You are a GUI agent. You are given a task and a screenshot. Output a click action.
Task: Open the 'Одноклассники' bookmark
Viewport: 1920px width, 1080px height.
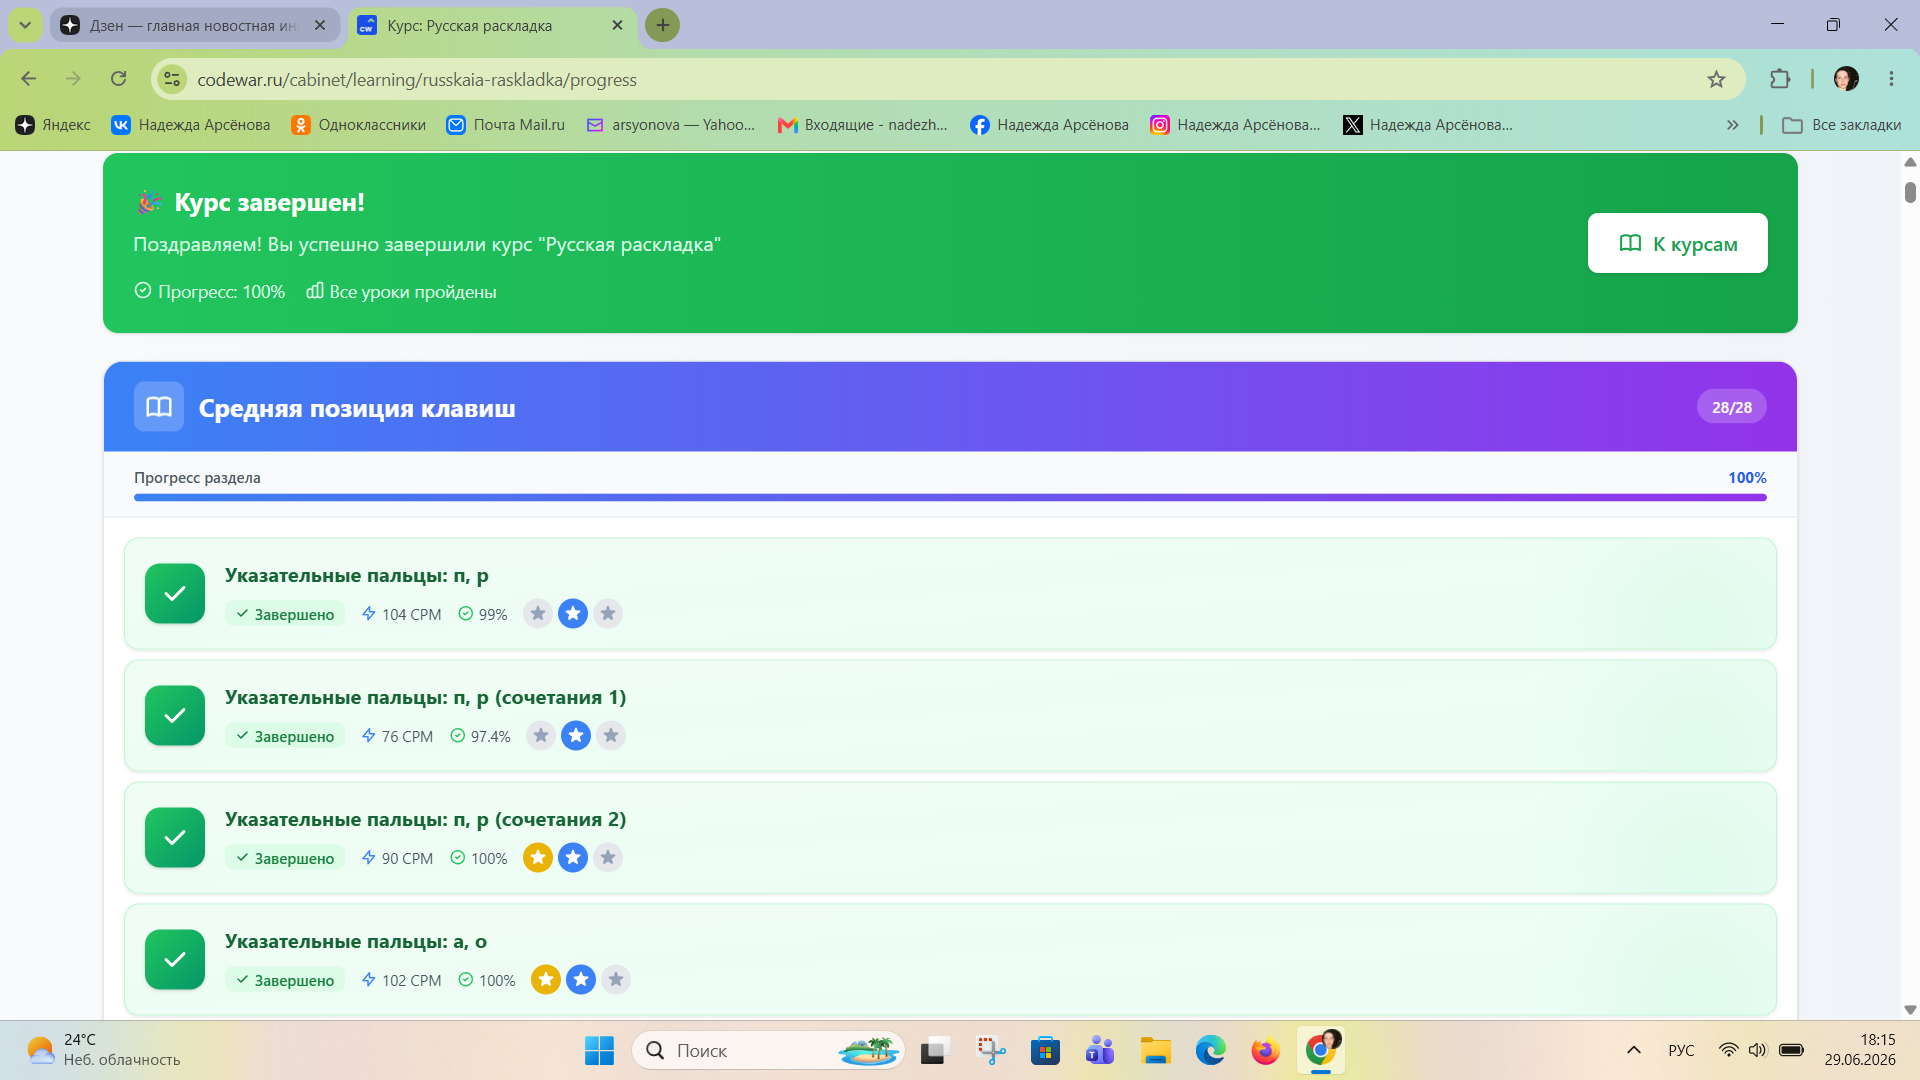(359, 125)
